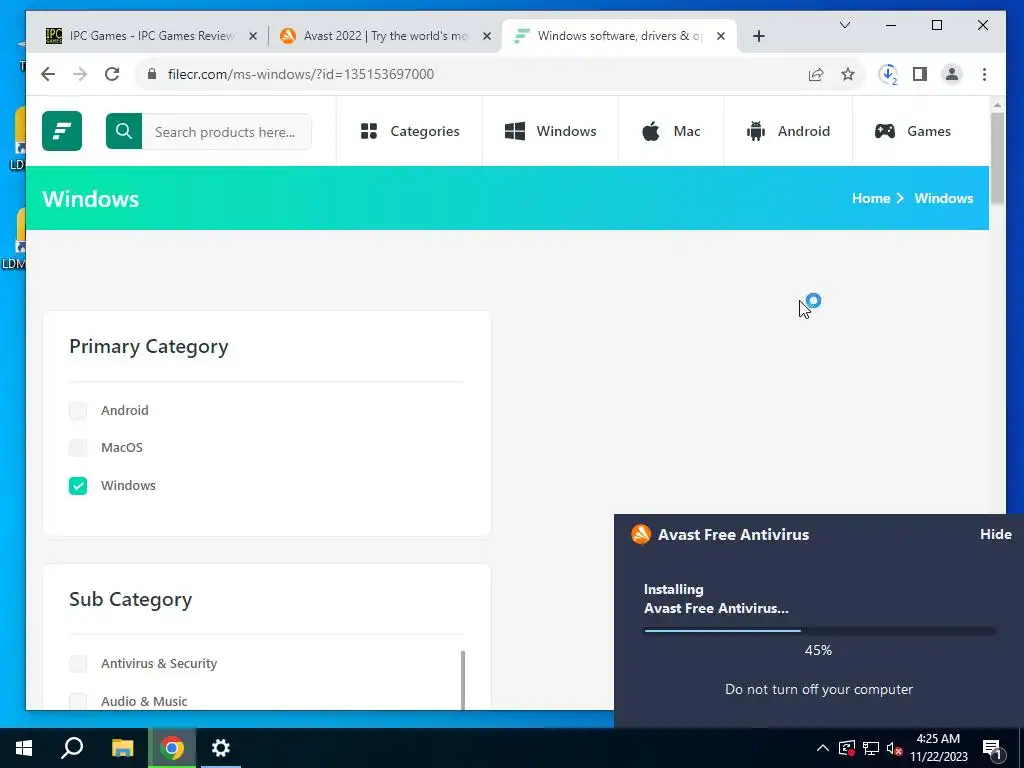Open taskbar search magnifier

click(72, 748)
